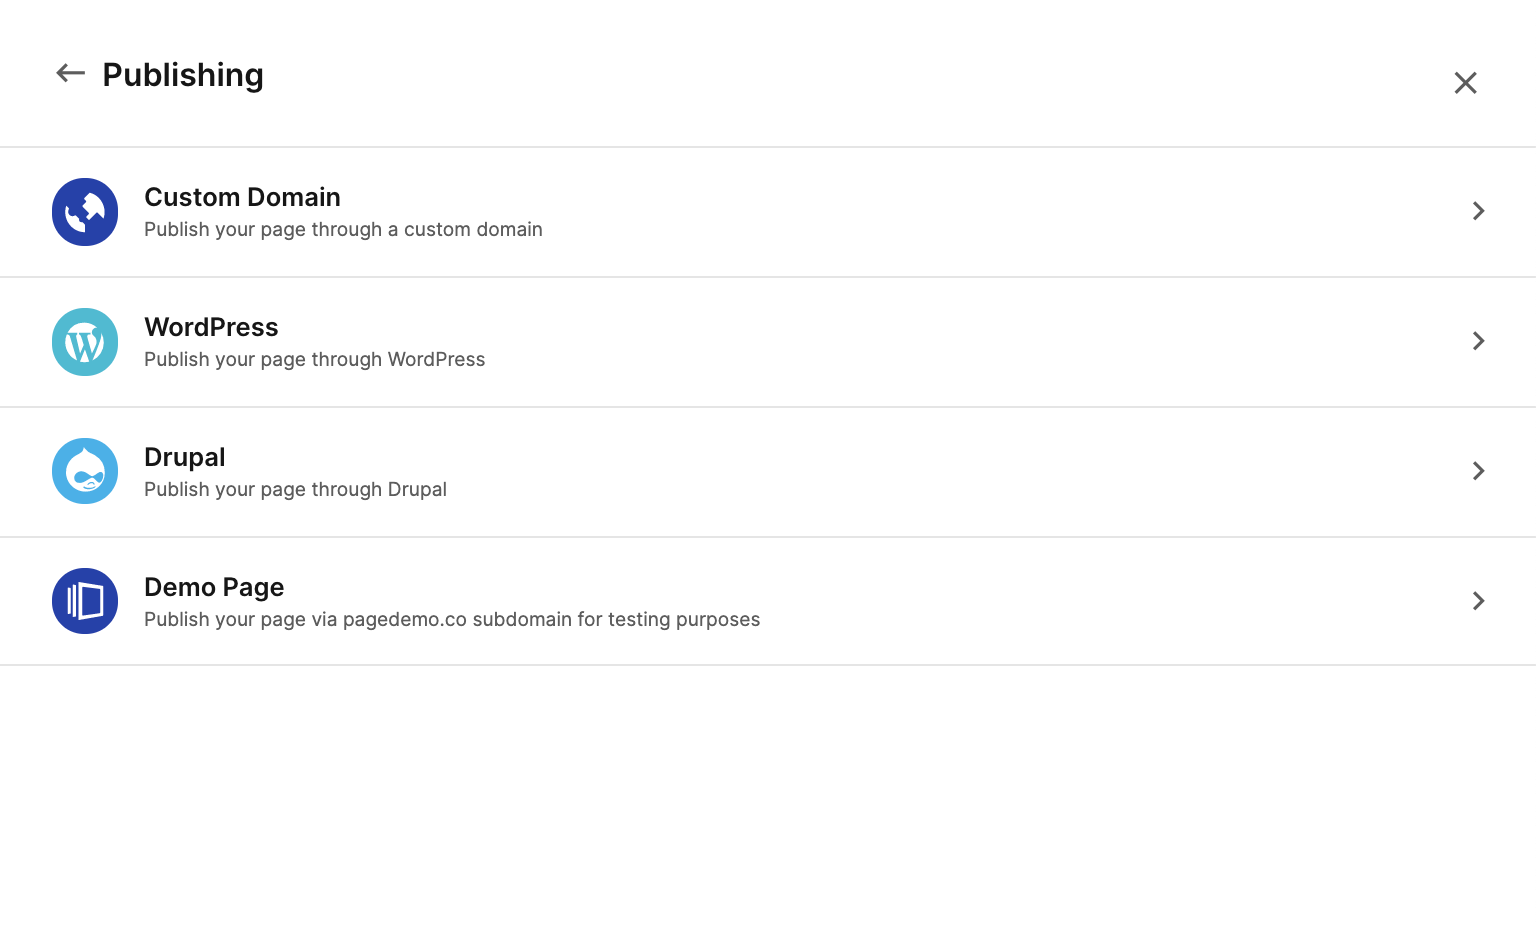Click 'Publish your page through Drupal' text
The width and height of the screenshot is (1536, 928).
click(295, 490)
